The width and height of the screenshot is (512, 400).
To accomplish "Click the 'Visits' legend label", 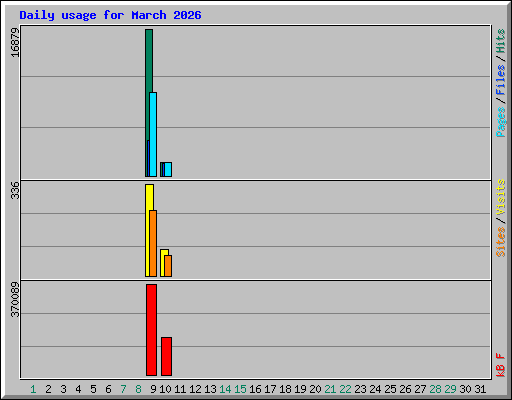I will tap(500, 197).
